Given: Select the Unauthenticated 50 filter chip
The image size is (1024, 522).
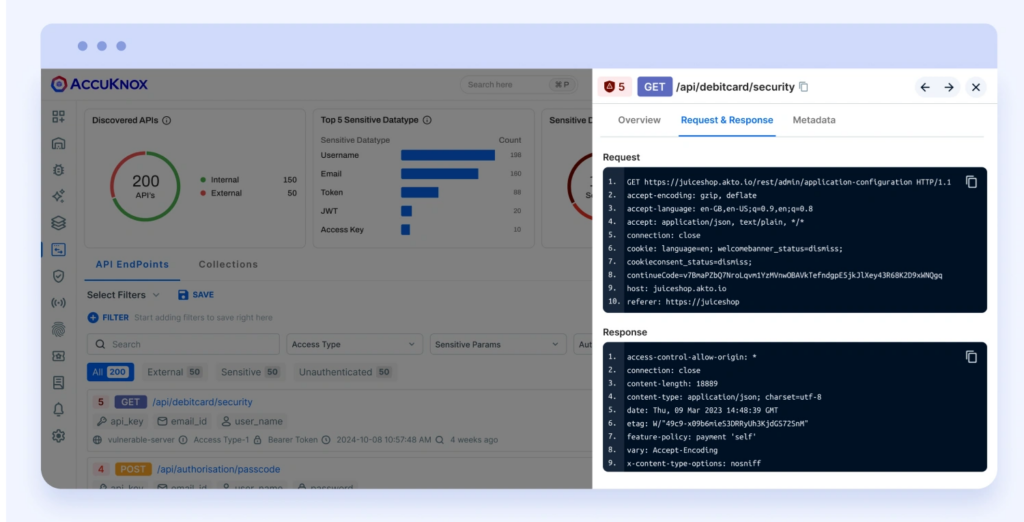Looking at the screenshot, I should (x=345, y=372).
